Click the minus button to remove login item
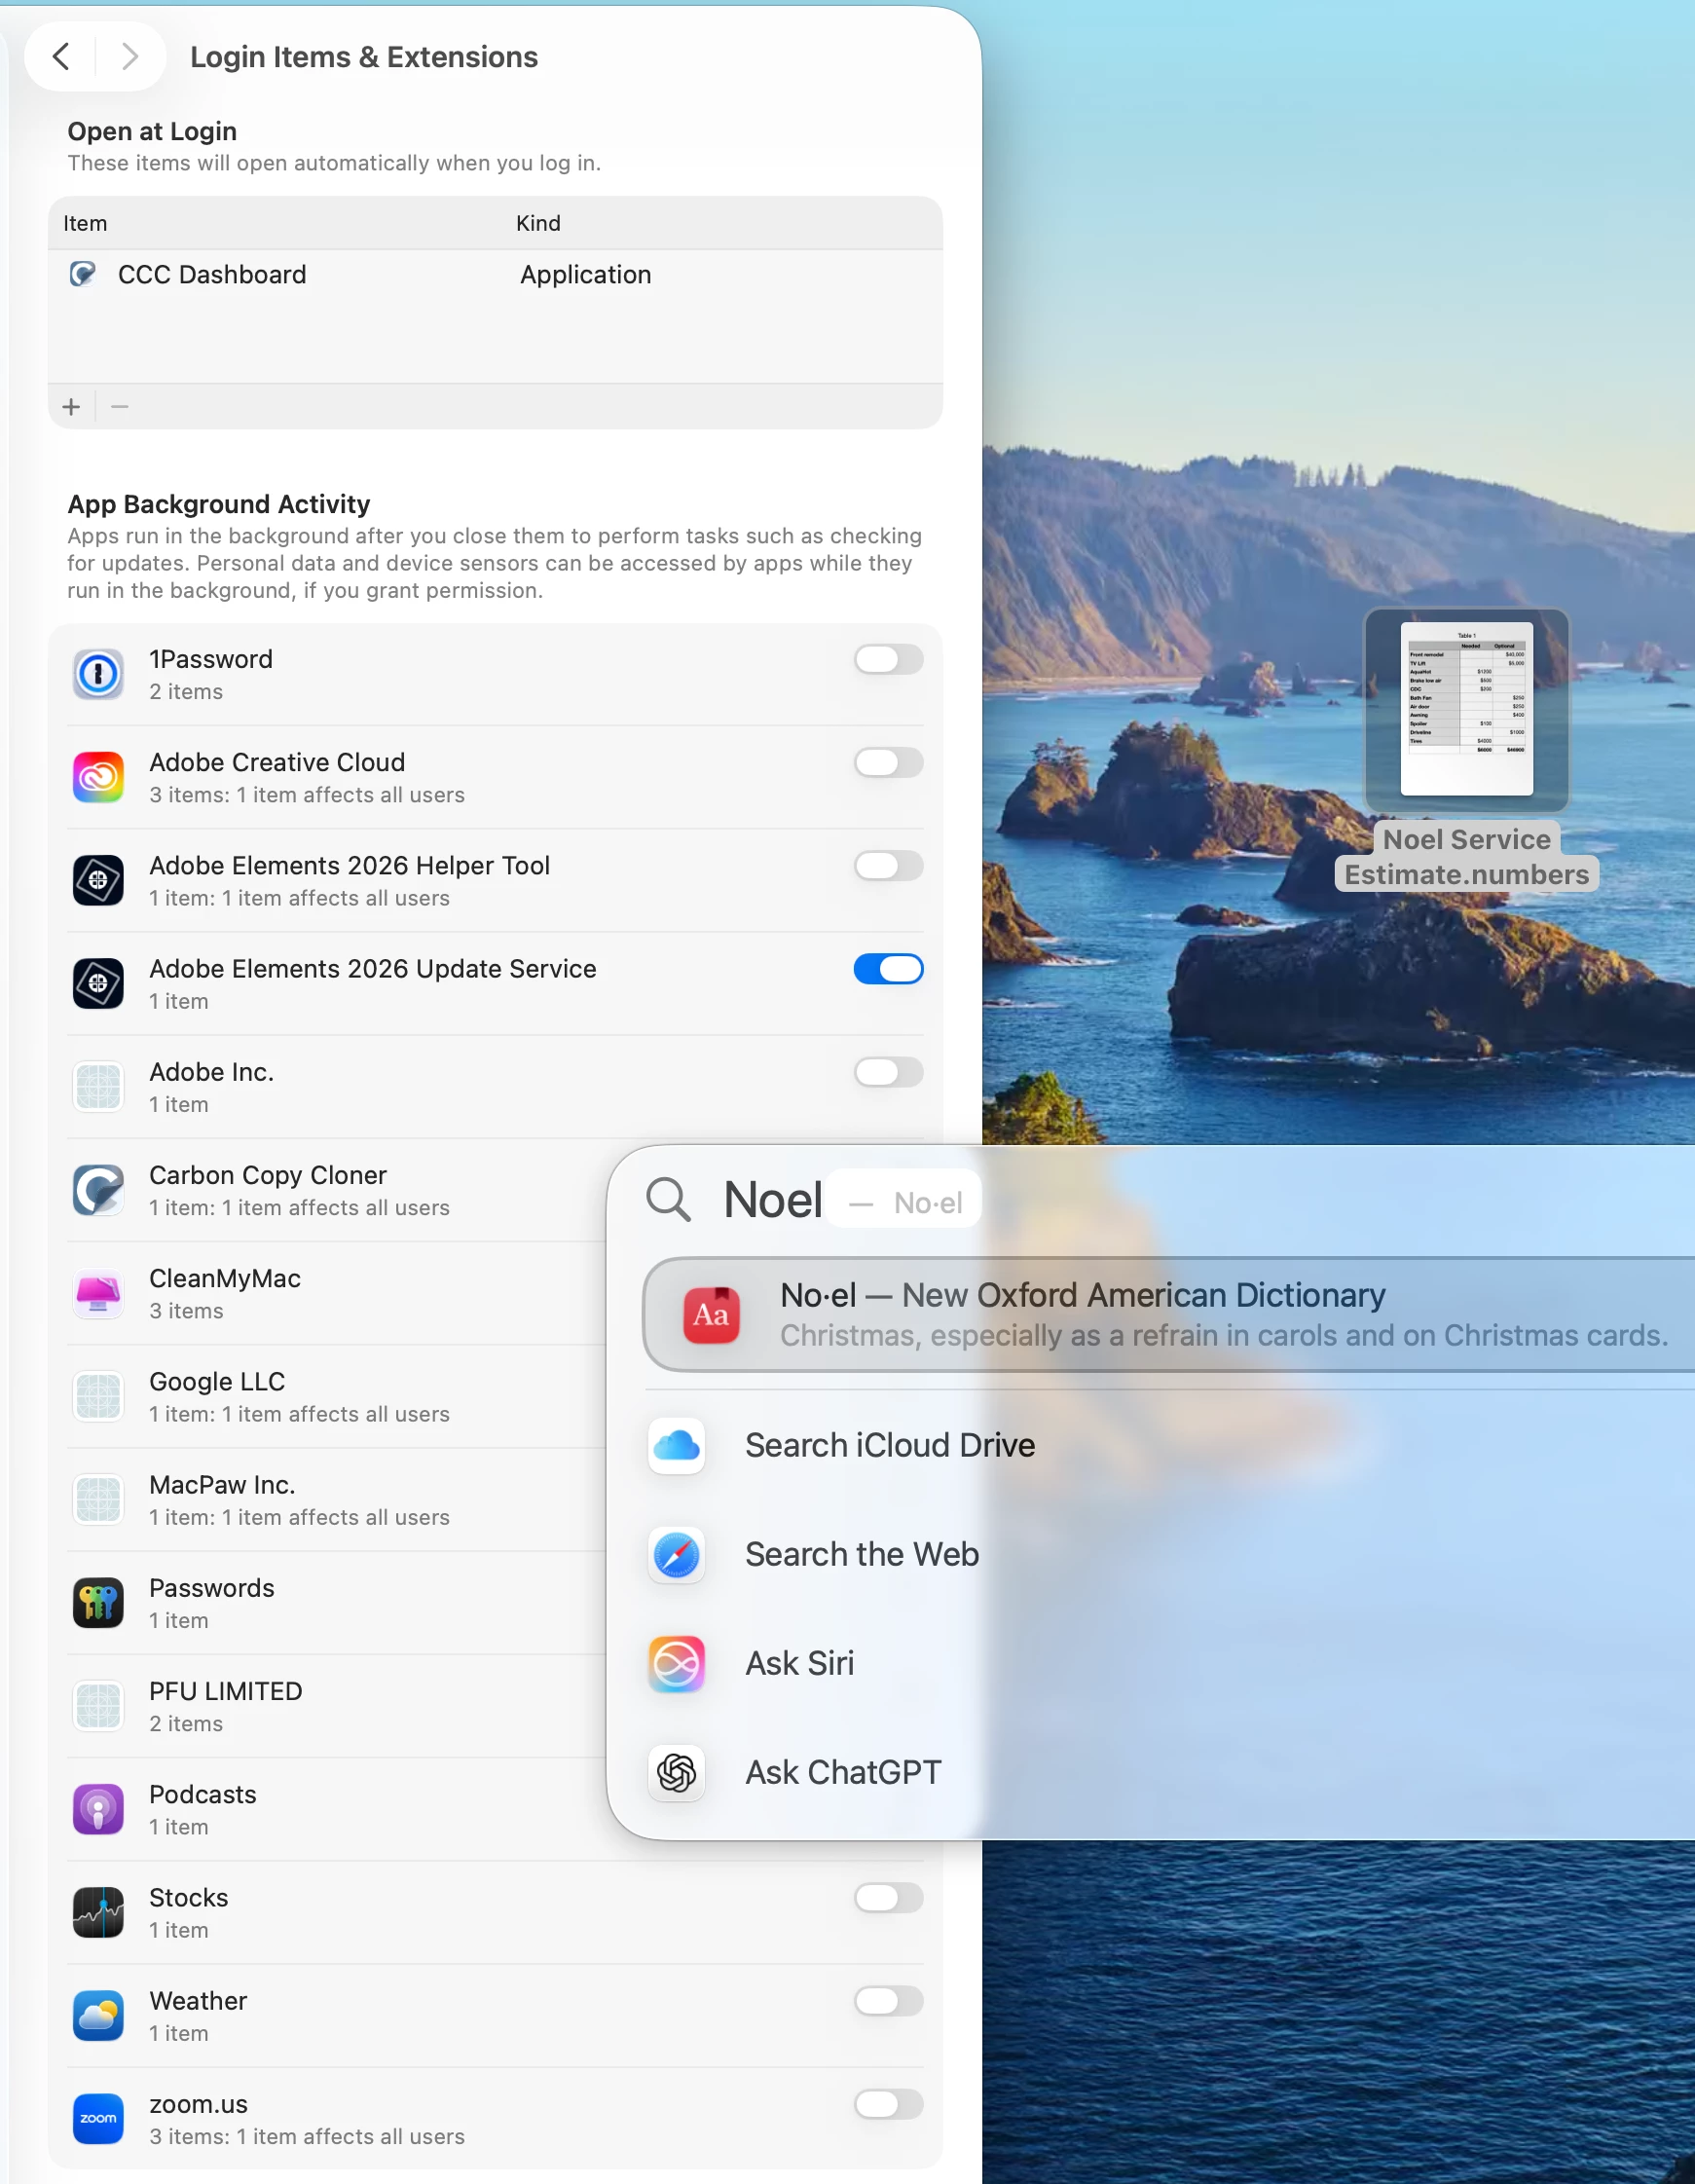Viewport: 1695px width, 2184px height. [120, 407]
